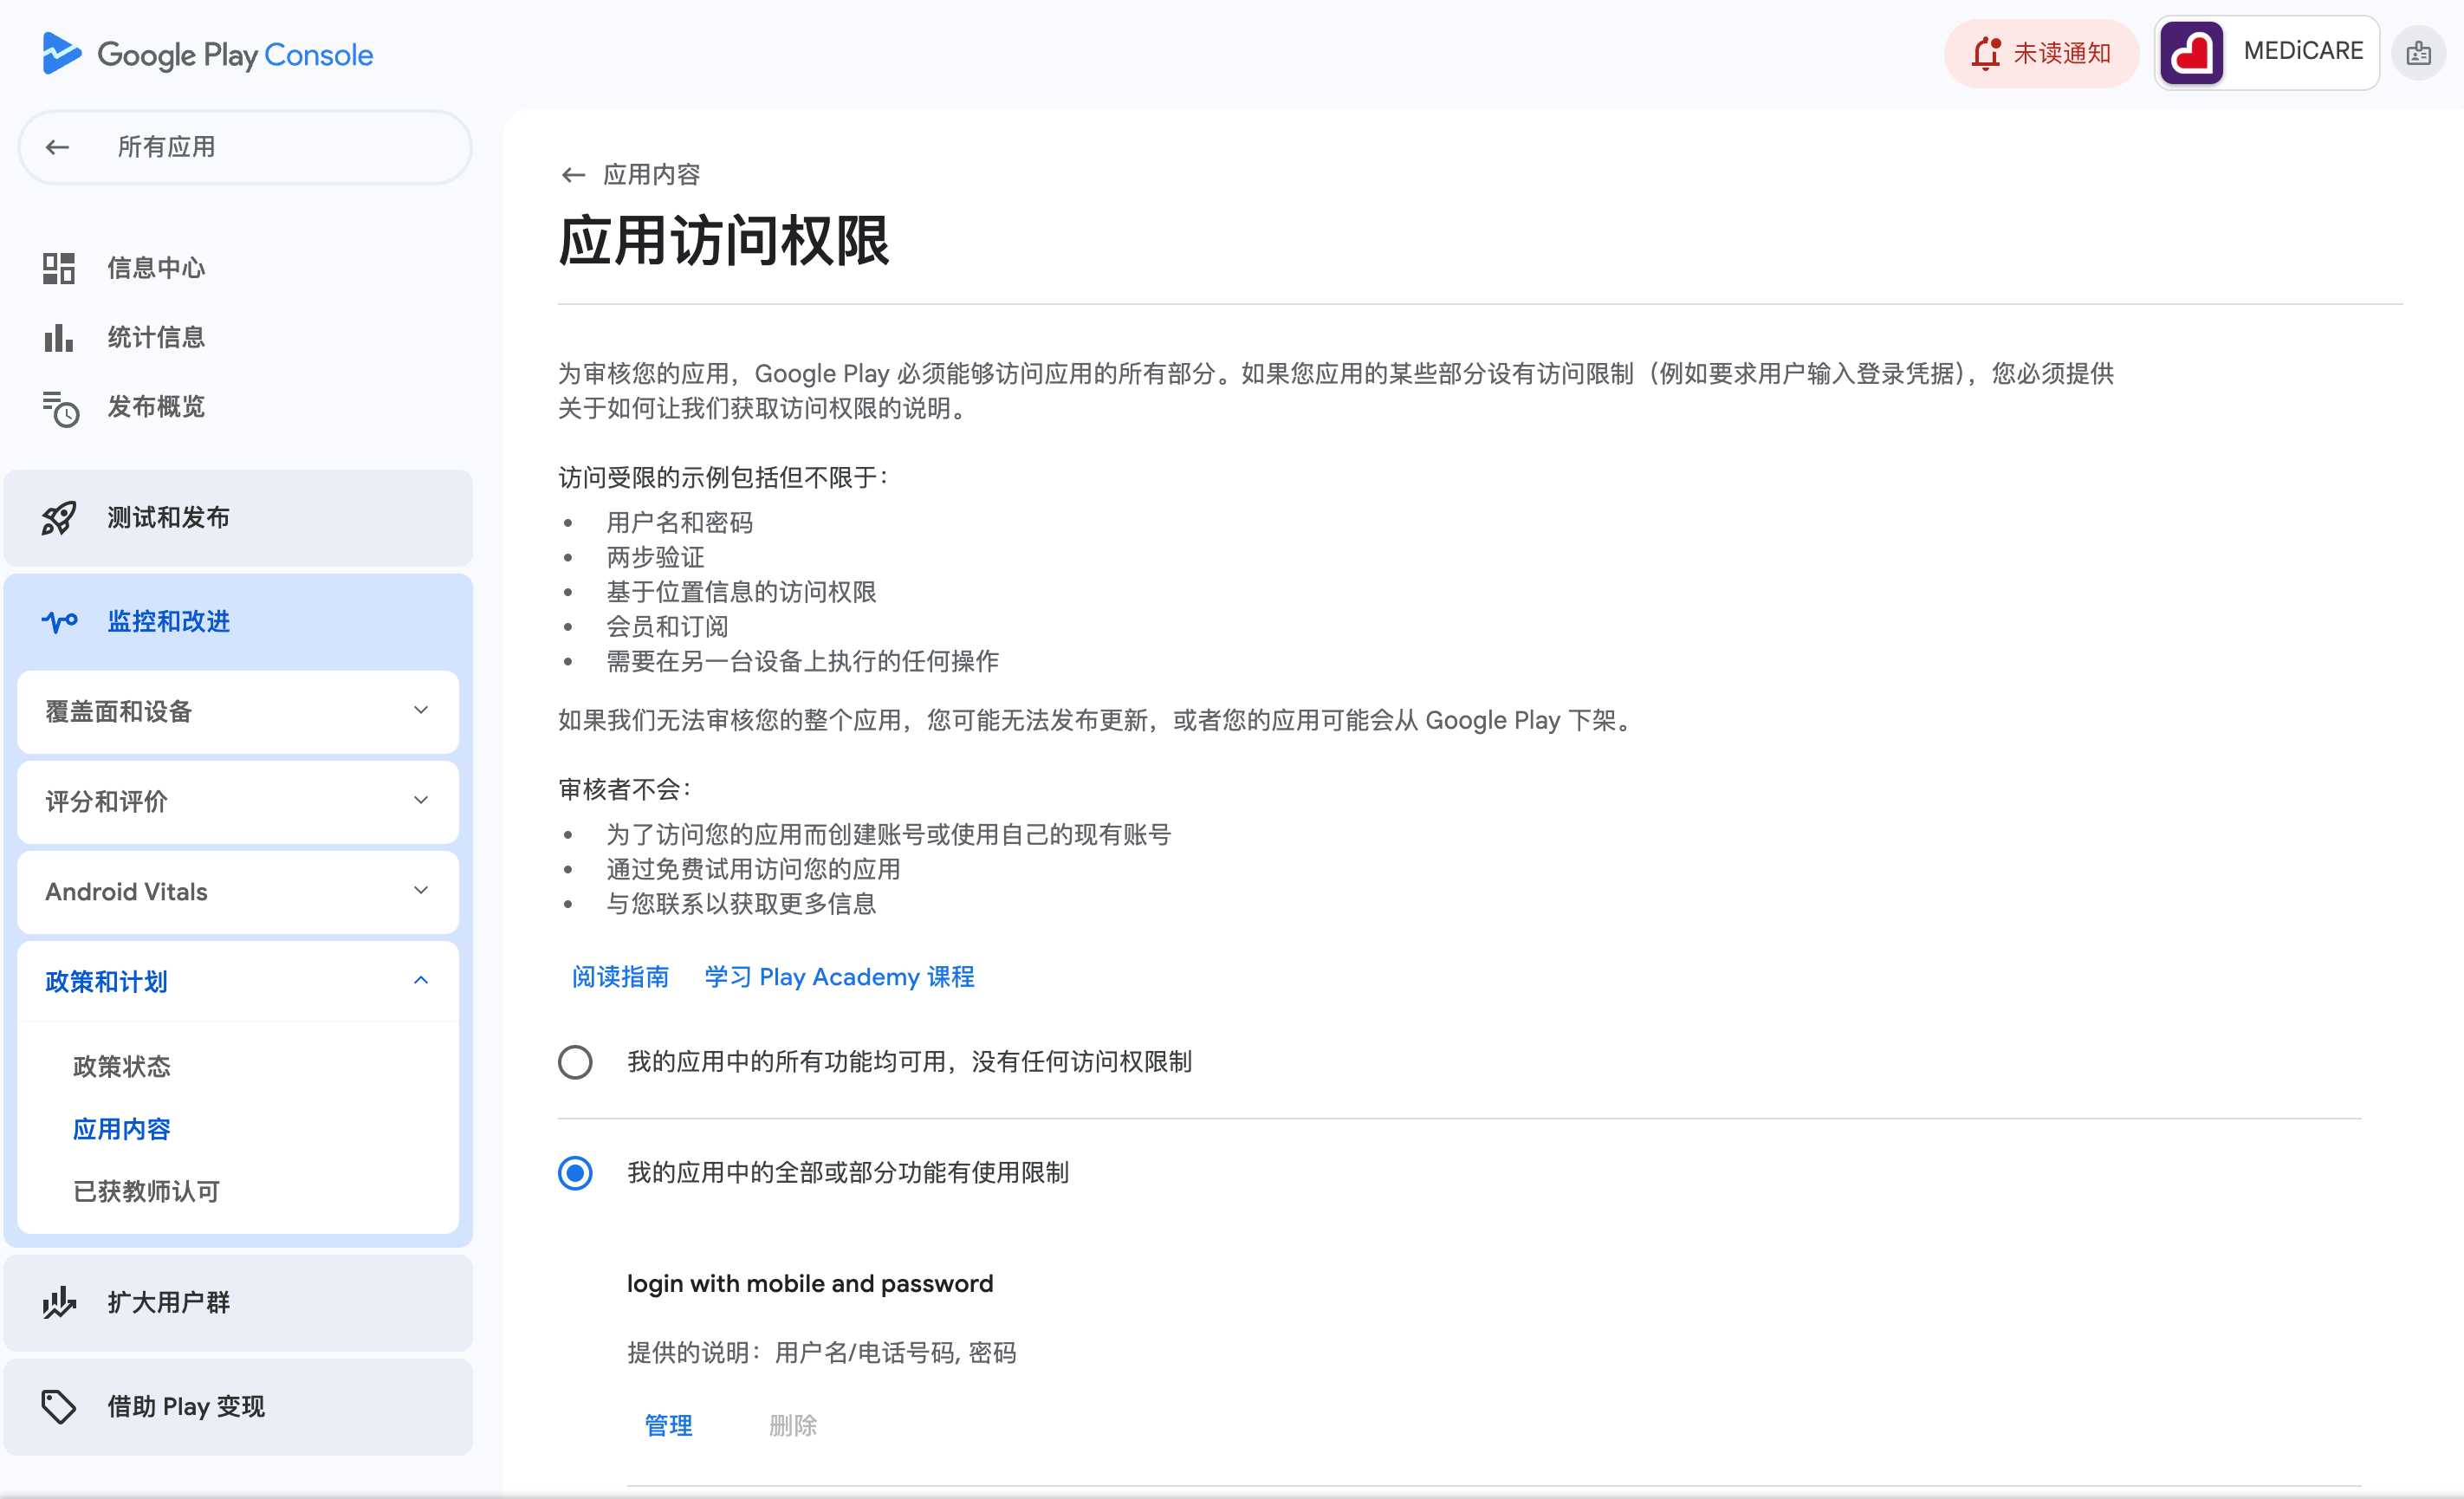Open 政策状态 in the sidebar
Screen dimensions: 2464x1499
[122, 1066]
